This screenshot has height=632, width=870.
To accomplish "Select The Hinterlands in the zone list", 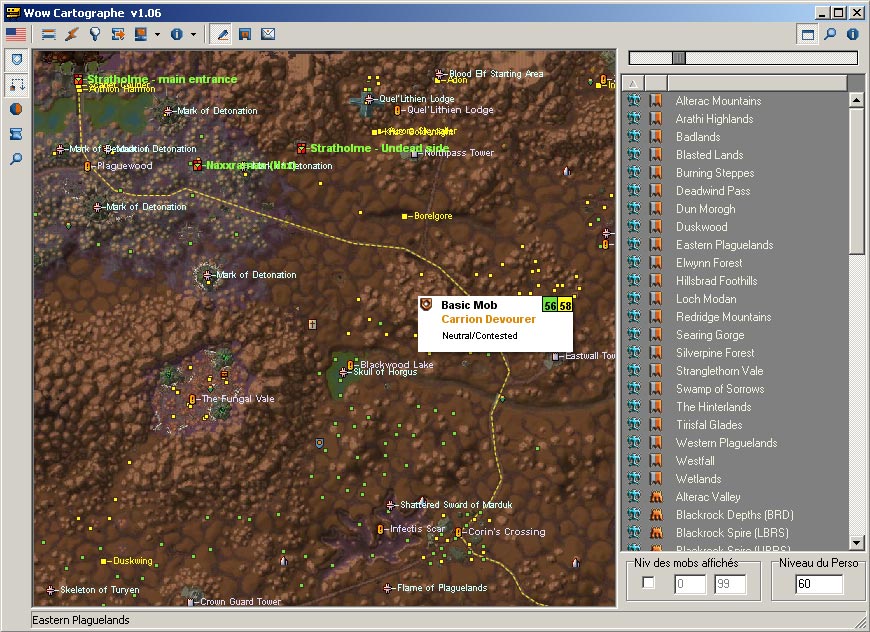I will click(714, 407).
